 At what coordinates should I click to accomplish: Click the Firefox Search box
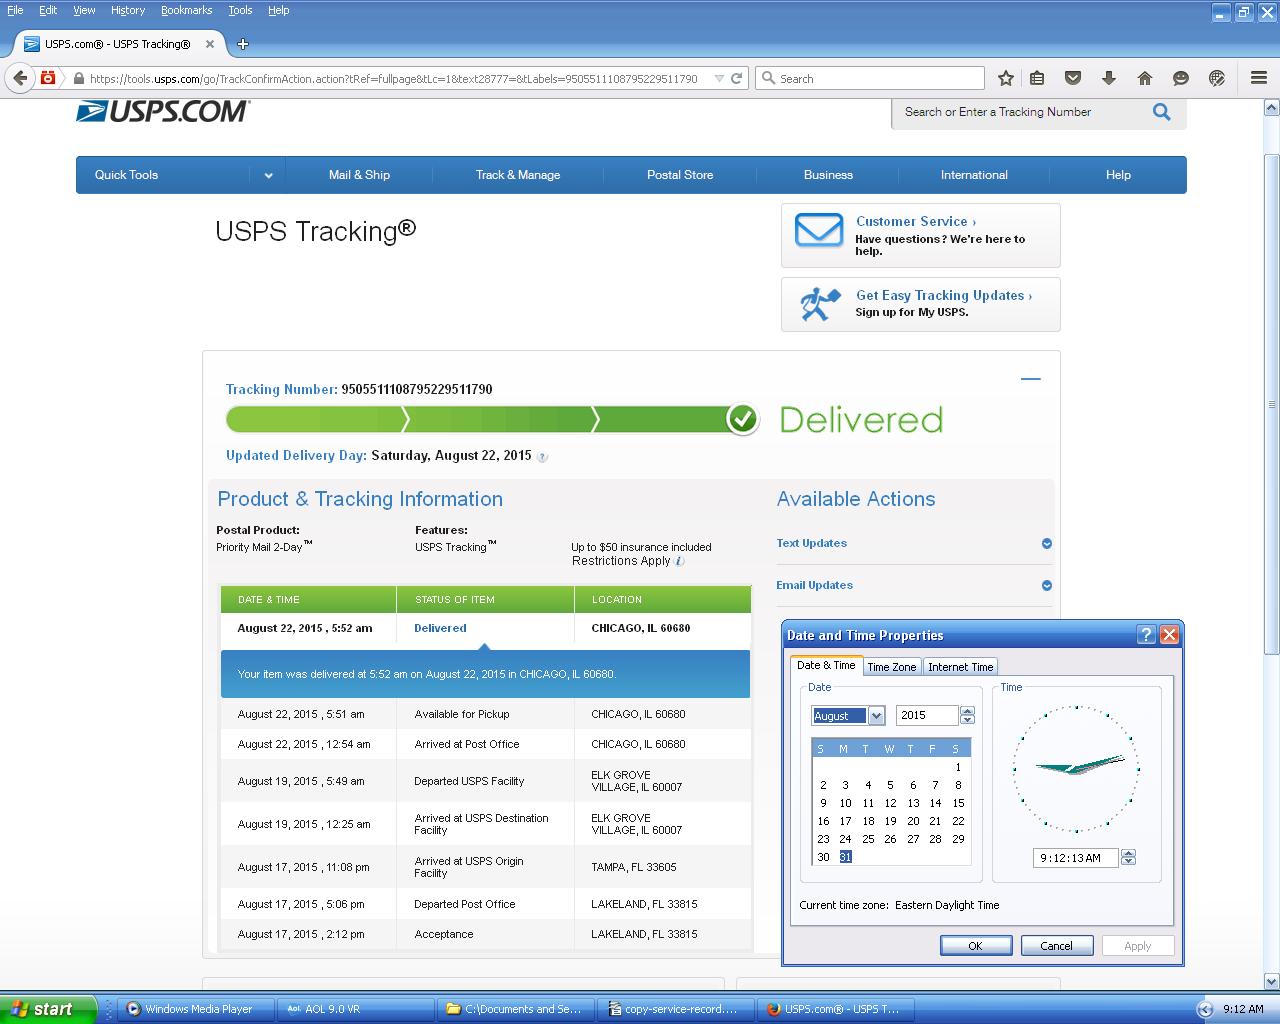(x=870, y=78)
